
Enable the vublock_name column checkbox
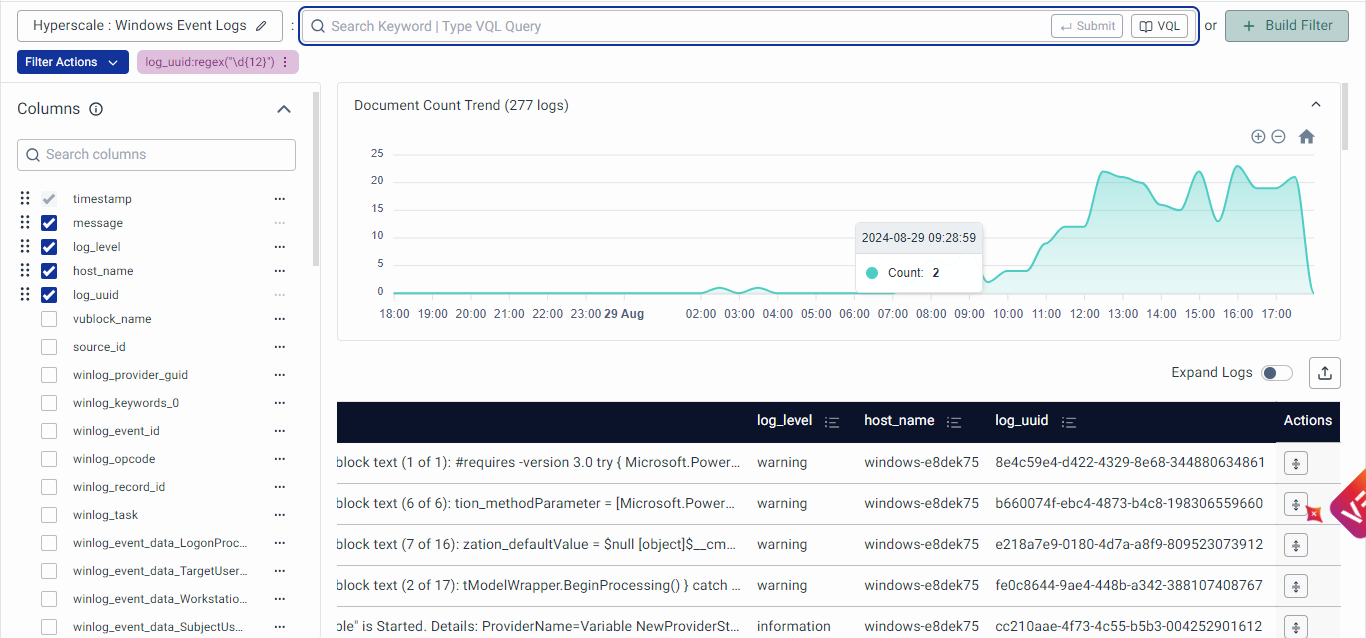tap(49, 319)
